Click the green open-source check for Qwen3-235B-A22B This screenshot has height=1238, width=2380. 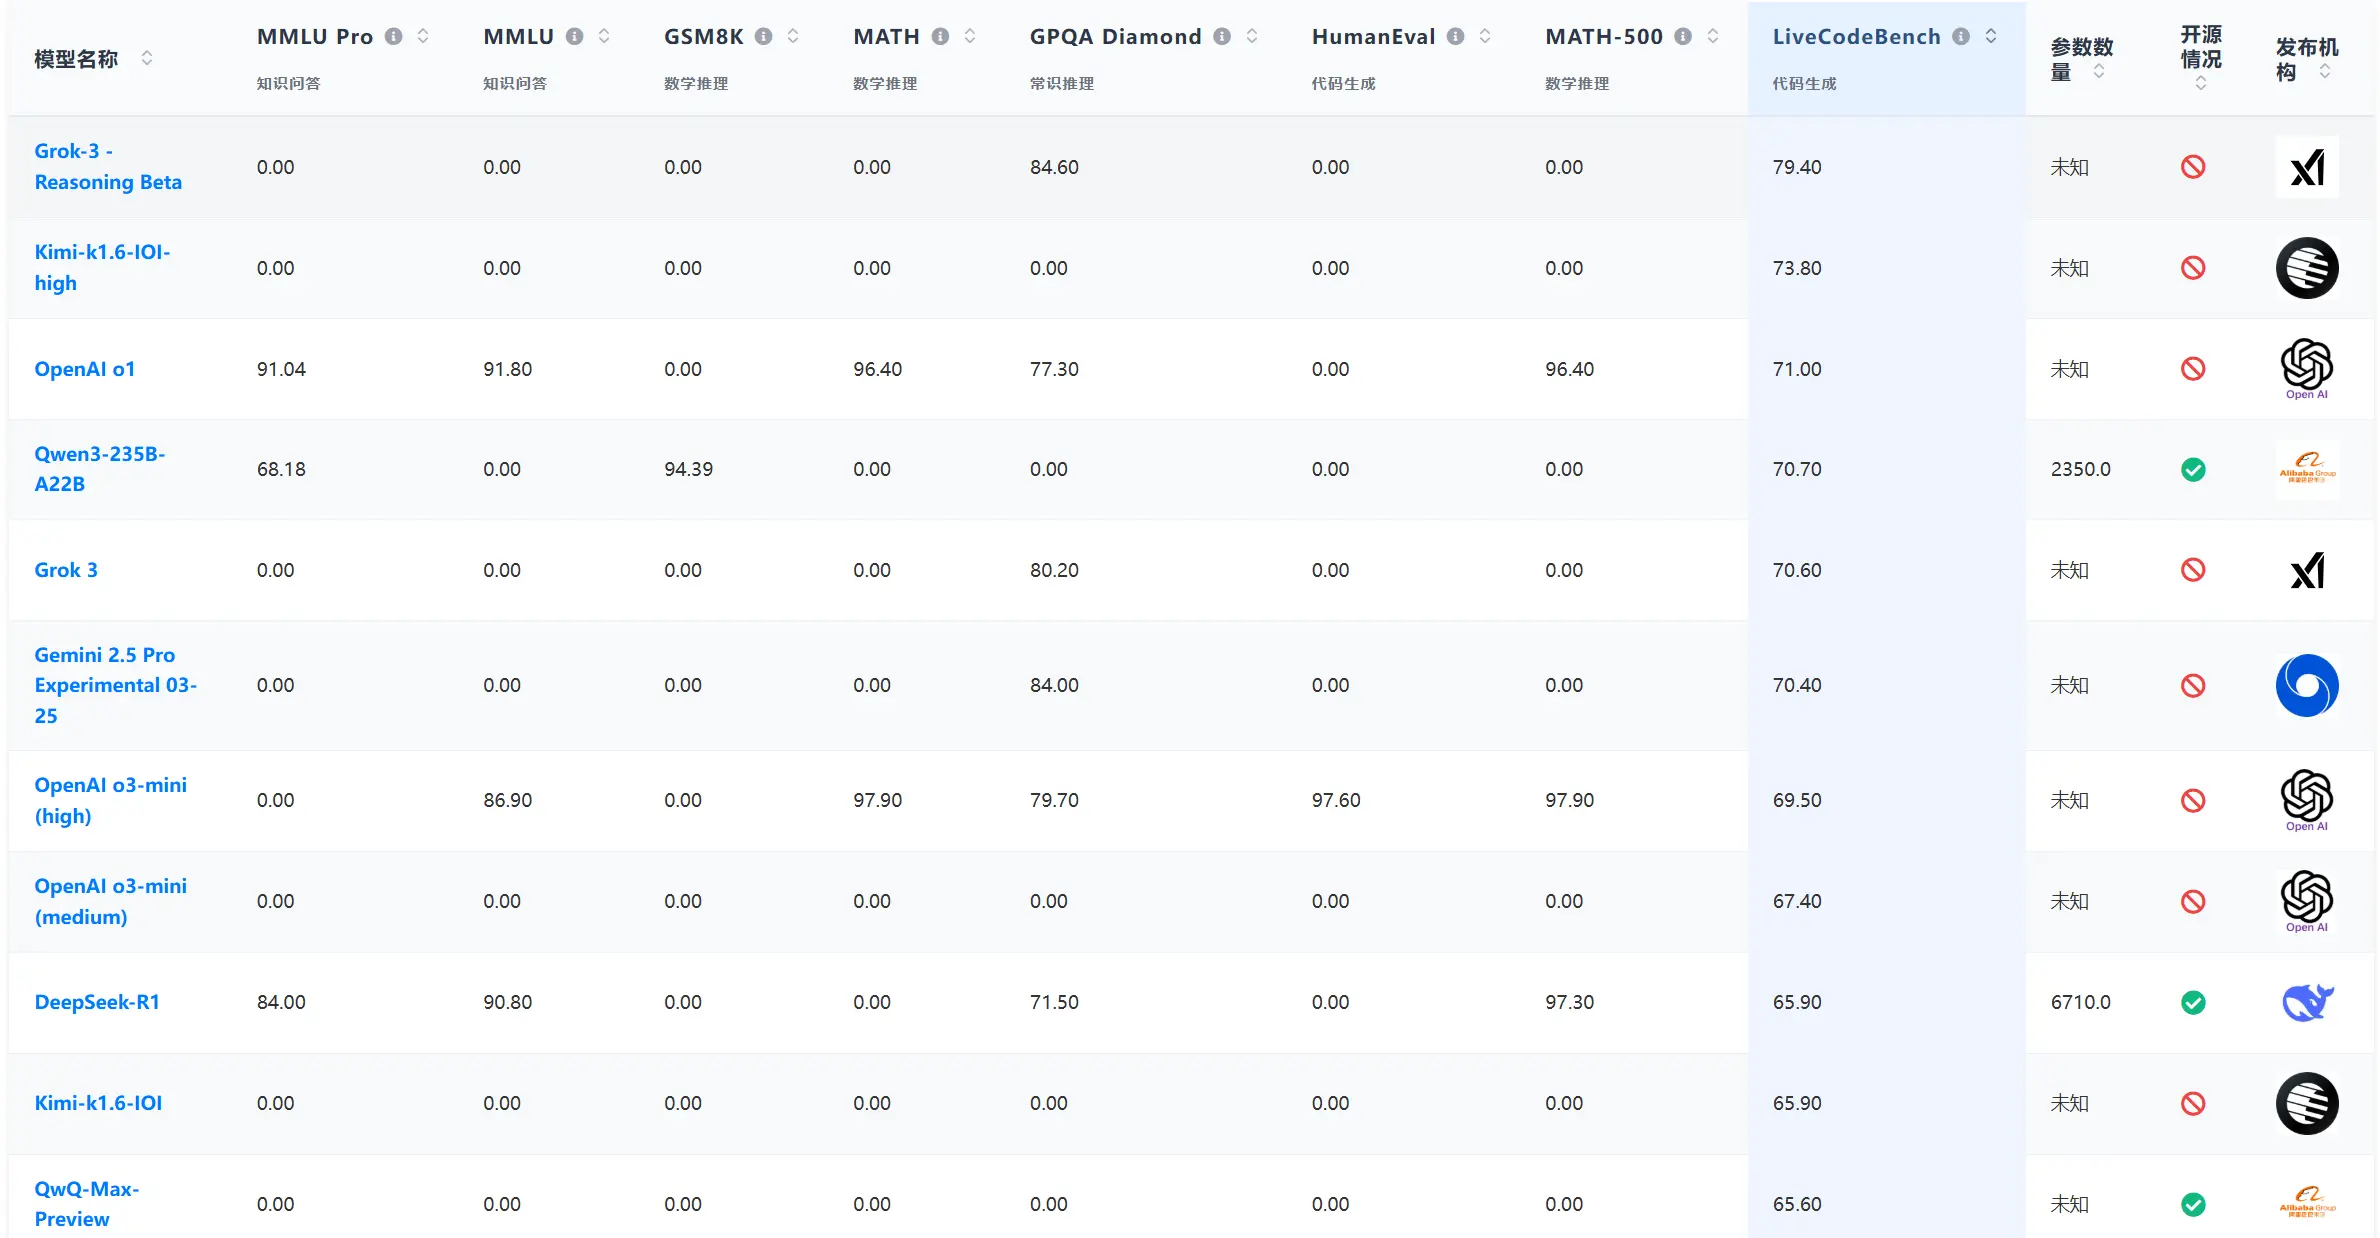pyautogui.click(x=2193, y=469)
